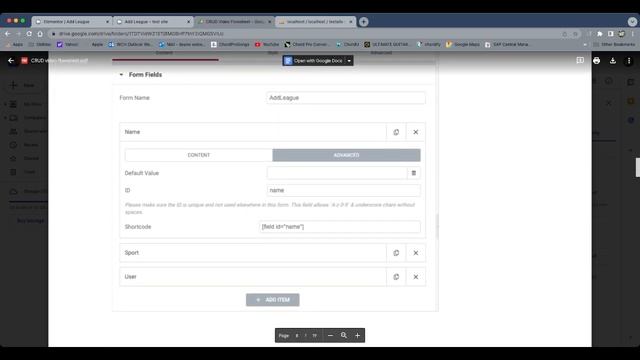Remove the Sport form field
This screenshot has height=360, width=640.
tap(416, 253)
